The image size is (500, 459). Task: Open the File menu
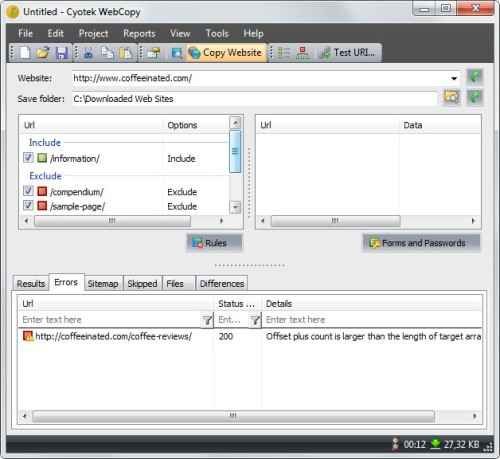point(25,34)
